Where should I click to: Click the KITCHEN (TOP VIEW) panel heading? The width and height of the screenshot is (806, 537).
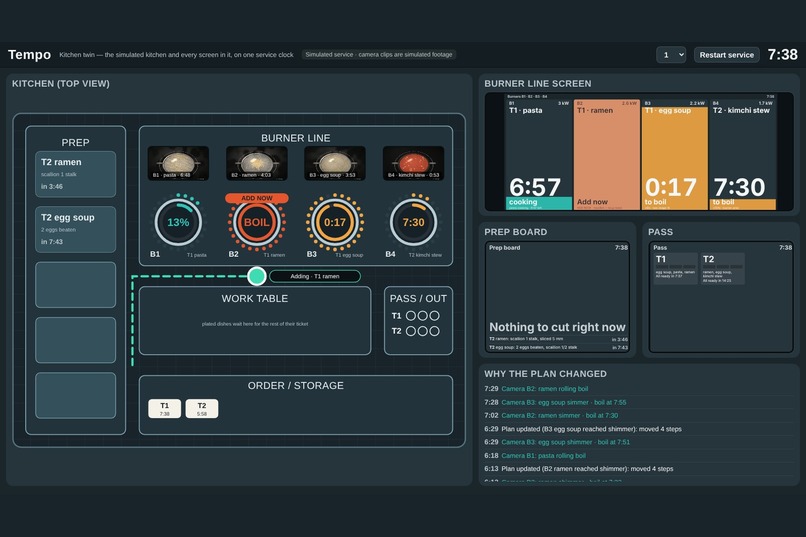61,84
